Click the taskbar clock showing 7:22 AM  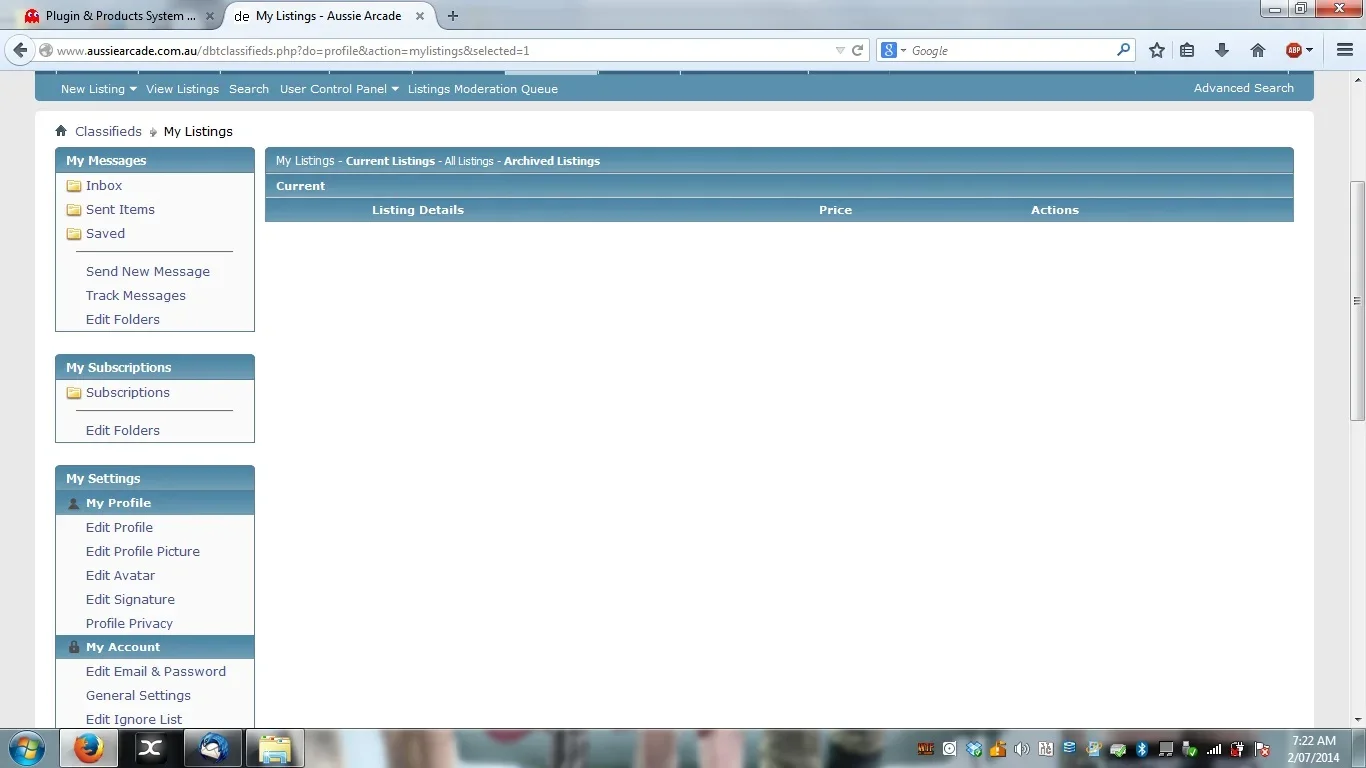(1315, 748)
